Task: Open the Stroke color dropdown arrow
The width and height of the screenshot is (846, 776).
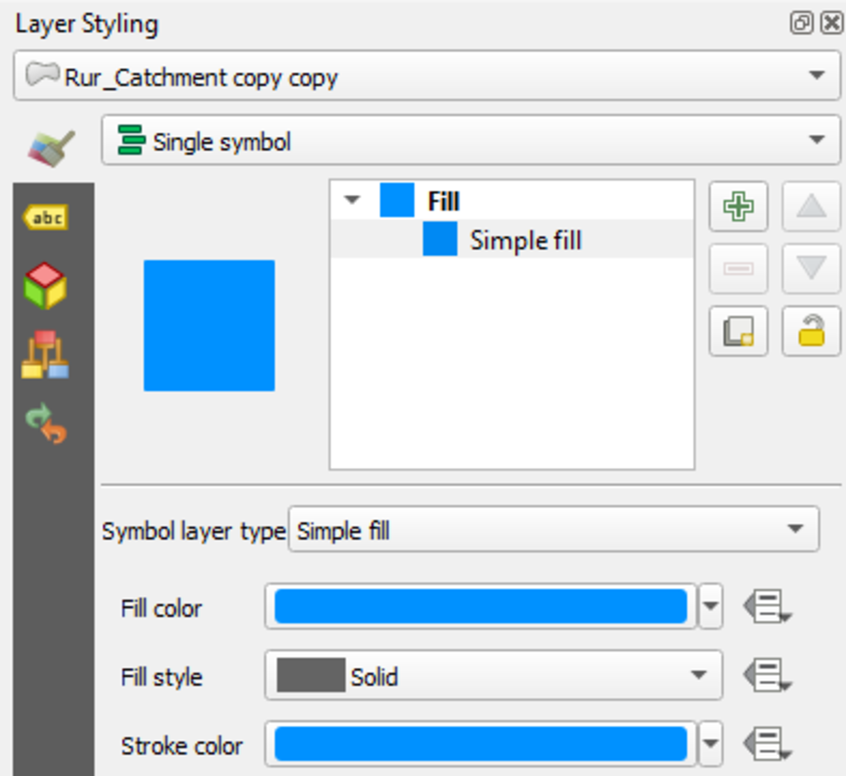Action: click(711, 744)
